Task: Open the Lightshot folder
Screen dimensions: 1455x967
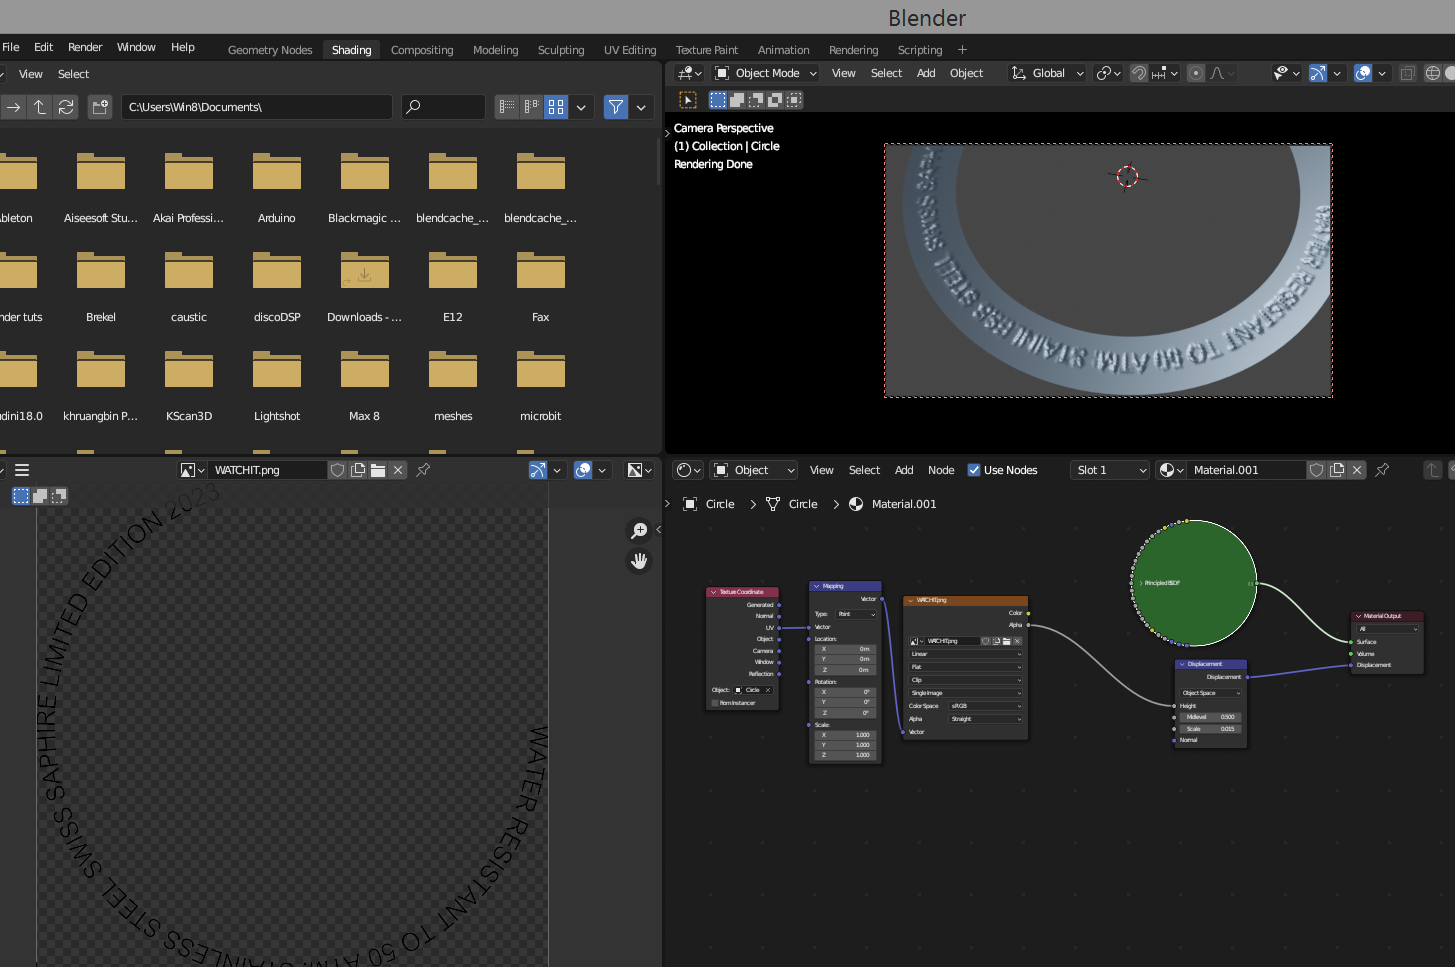Action: 277,385
